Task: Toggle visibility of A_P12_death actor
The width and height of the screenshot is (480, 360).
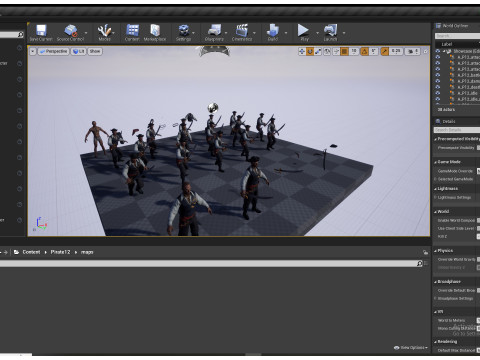Action: [x=438, y=87]
